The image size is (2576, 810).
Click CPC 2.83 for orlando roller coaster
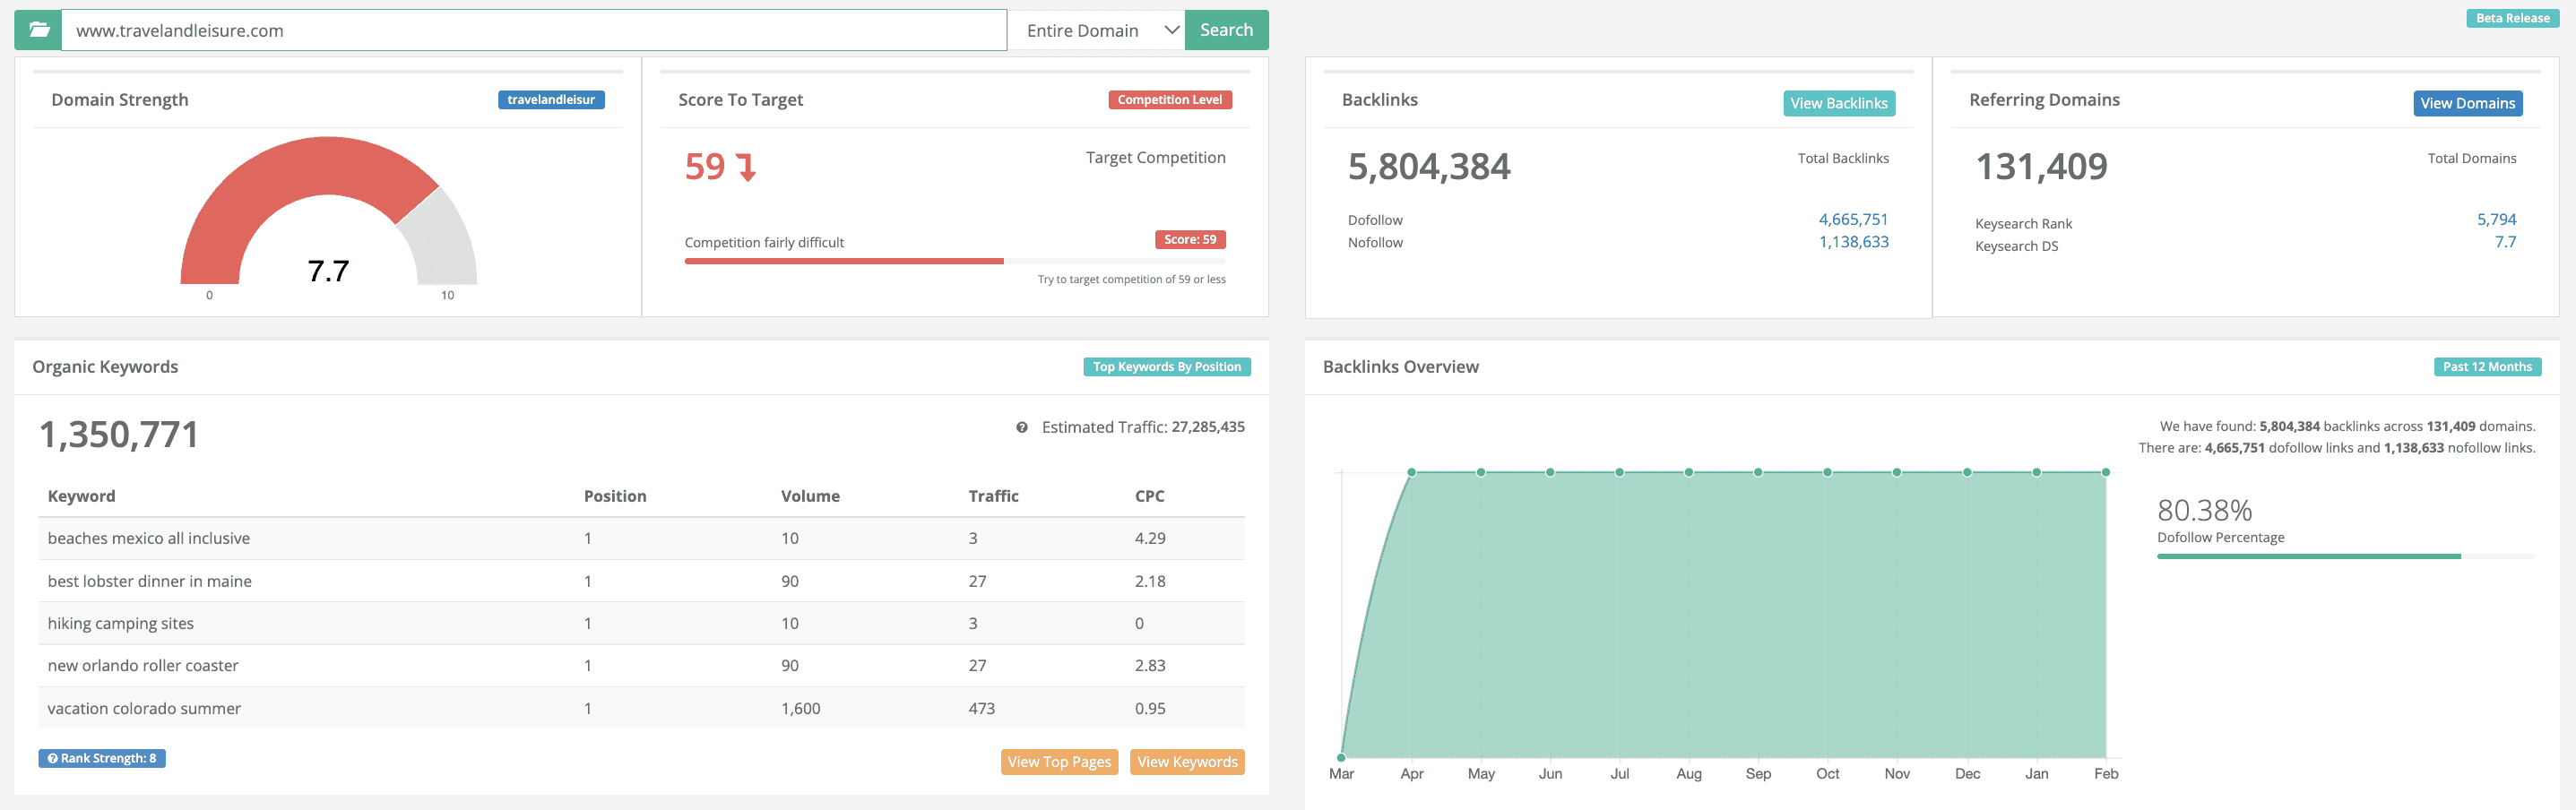tap(1150, 665)
